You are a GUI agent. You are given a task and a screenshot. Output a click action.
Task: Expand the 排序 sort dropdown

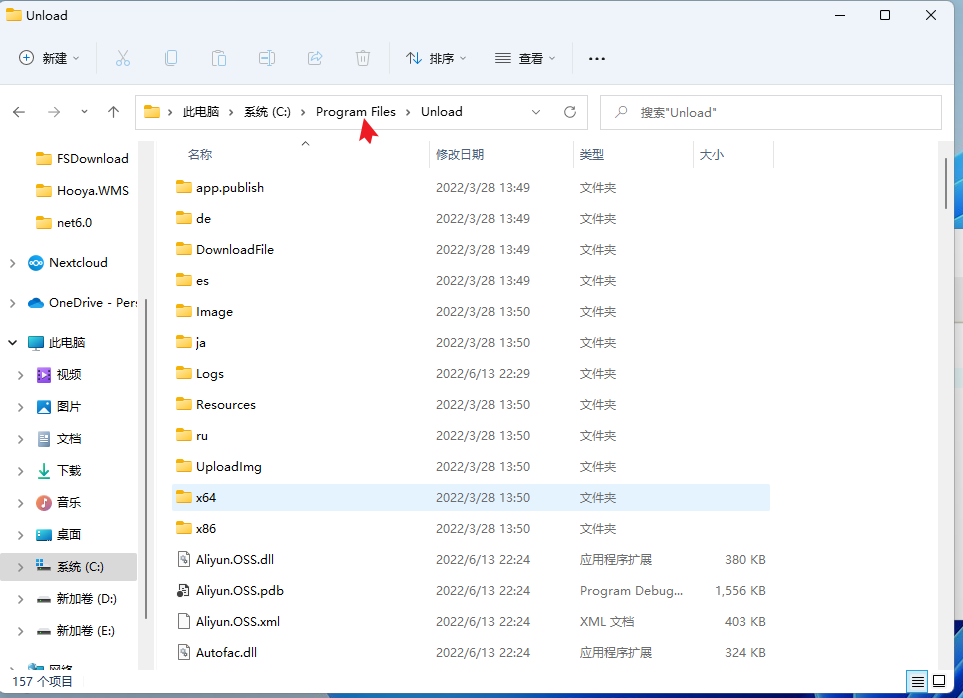436,58
